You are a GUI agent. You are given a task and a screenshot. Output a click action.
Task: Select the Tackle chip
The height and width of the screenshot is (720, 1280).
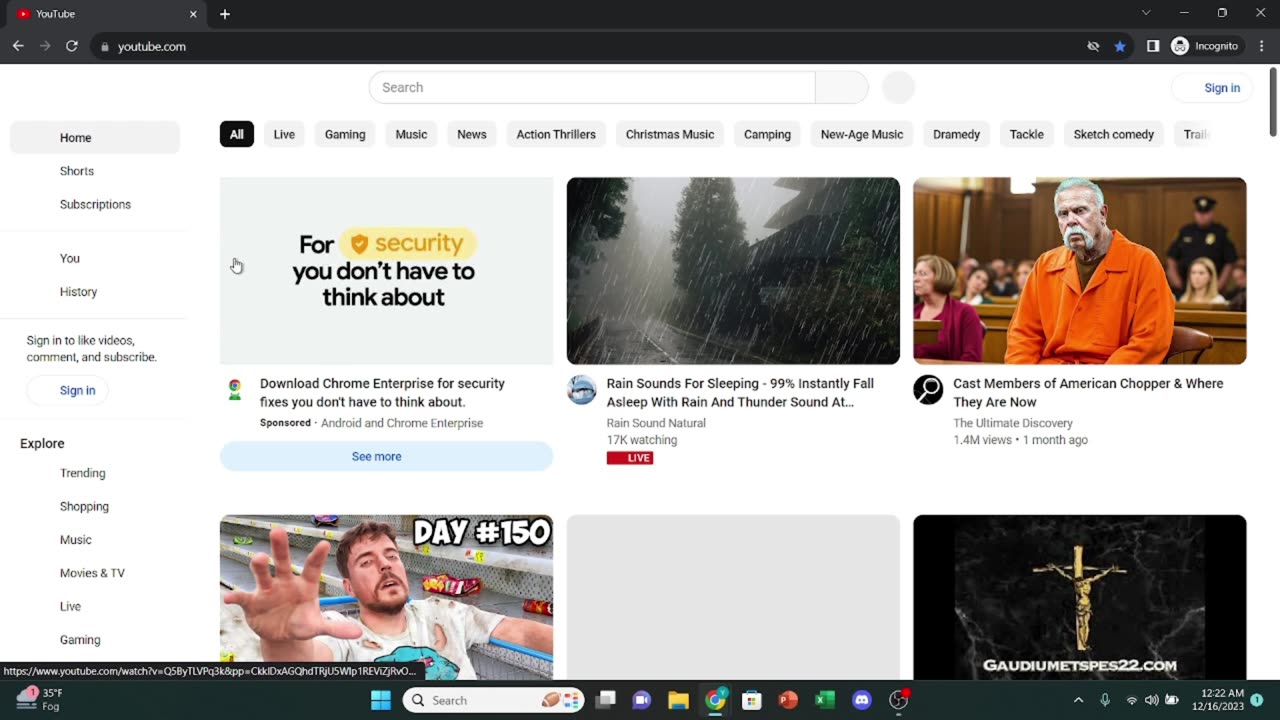pos(1026,134)
